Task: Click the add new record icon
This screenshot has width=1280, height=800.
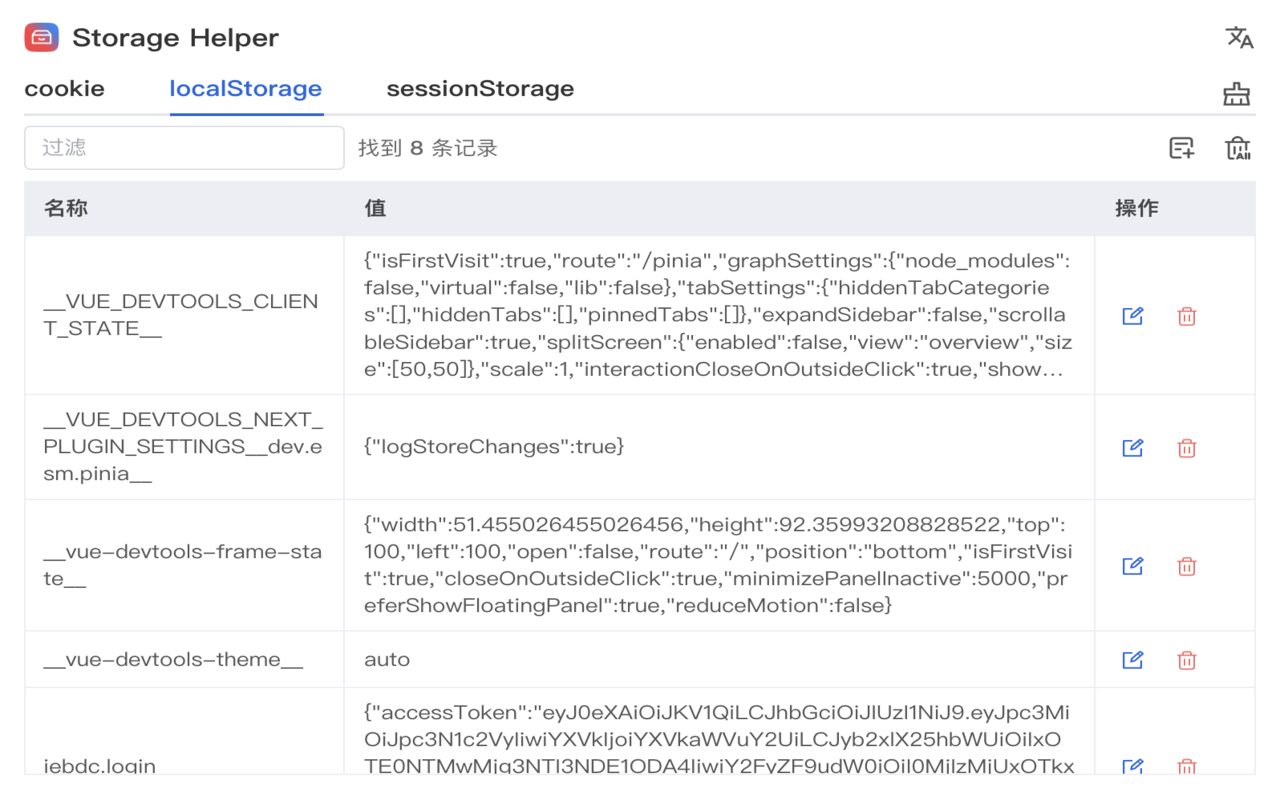Action: pyautogui.click(x=1182, y=148)
